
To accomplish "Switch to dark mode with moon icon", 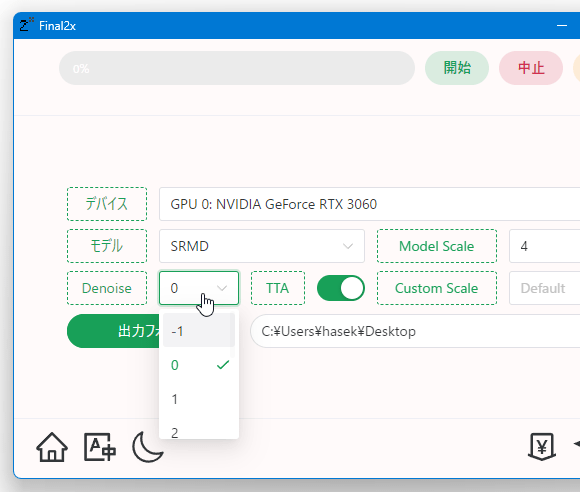I will click(x=147, y=447).
